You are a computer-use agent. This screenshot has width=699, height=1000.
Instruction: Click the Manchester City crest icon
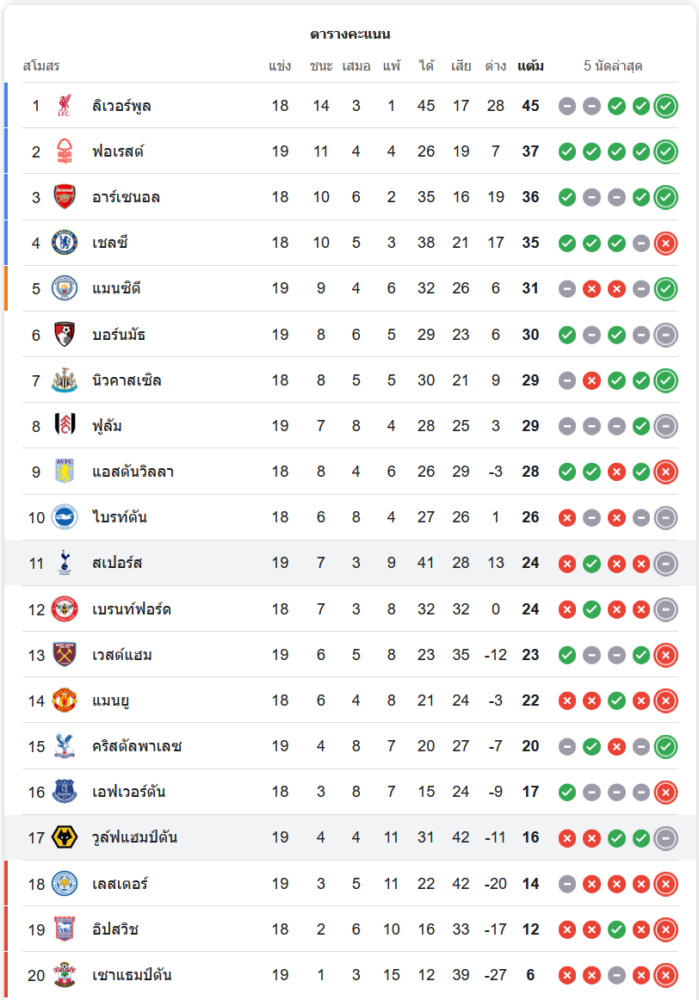pos(65,289)
